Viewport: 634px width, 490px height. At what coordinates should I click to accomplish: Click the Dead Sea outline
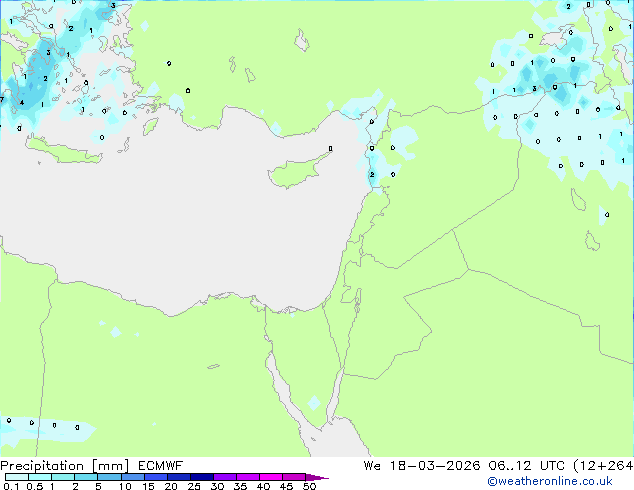[357, 301]
